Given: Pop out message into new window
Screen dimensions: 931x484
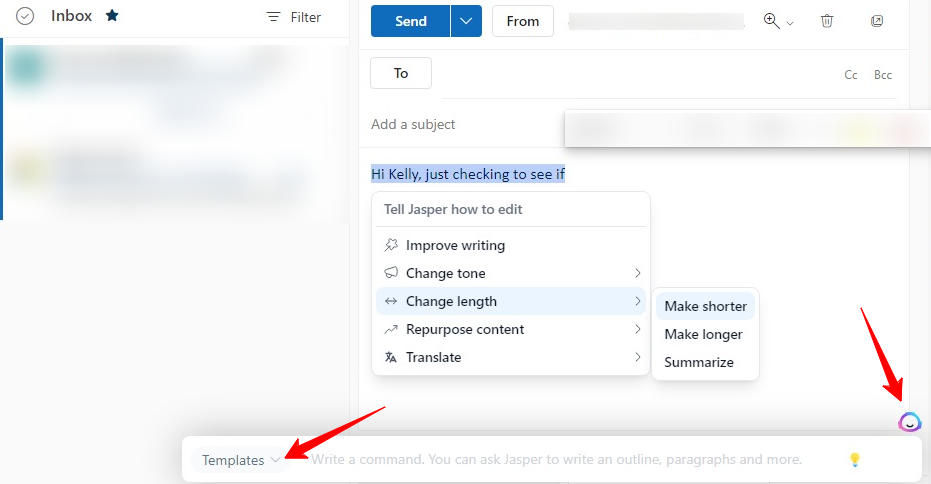Looking at the screenshot, I should [876, 21].
